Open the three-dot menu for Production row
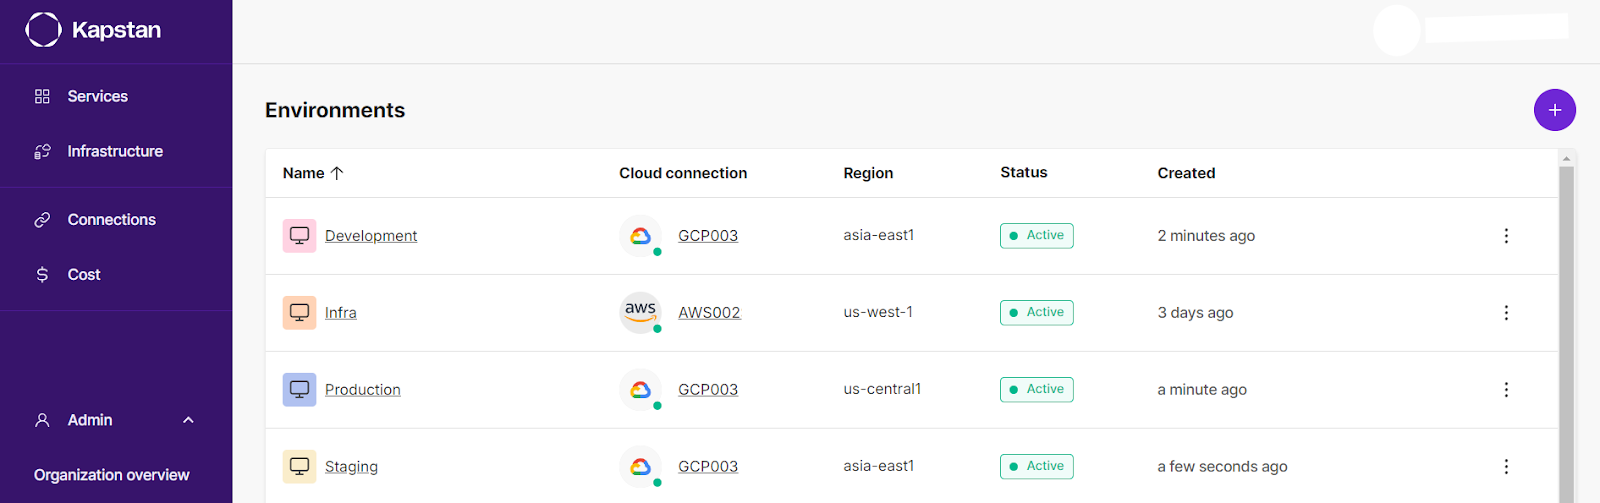This screenshot has height=503, width=1600. pos(1506,390)
